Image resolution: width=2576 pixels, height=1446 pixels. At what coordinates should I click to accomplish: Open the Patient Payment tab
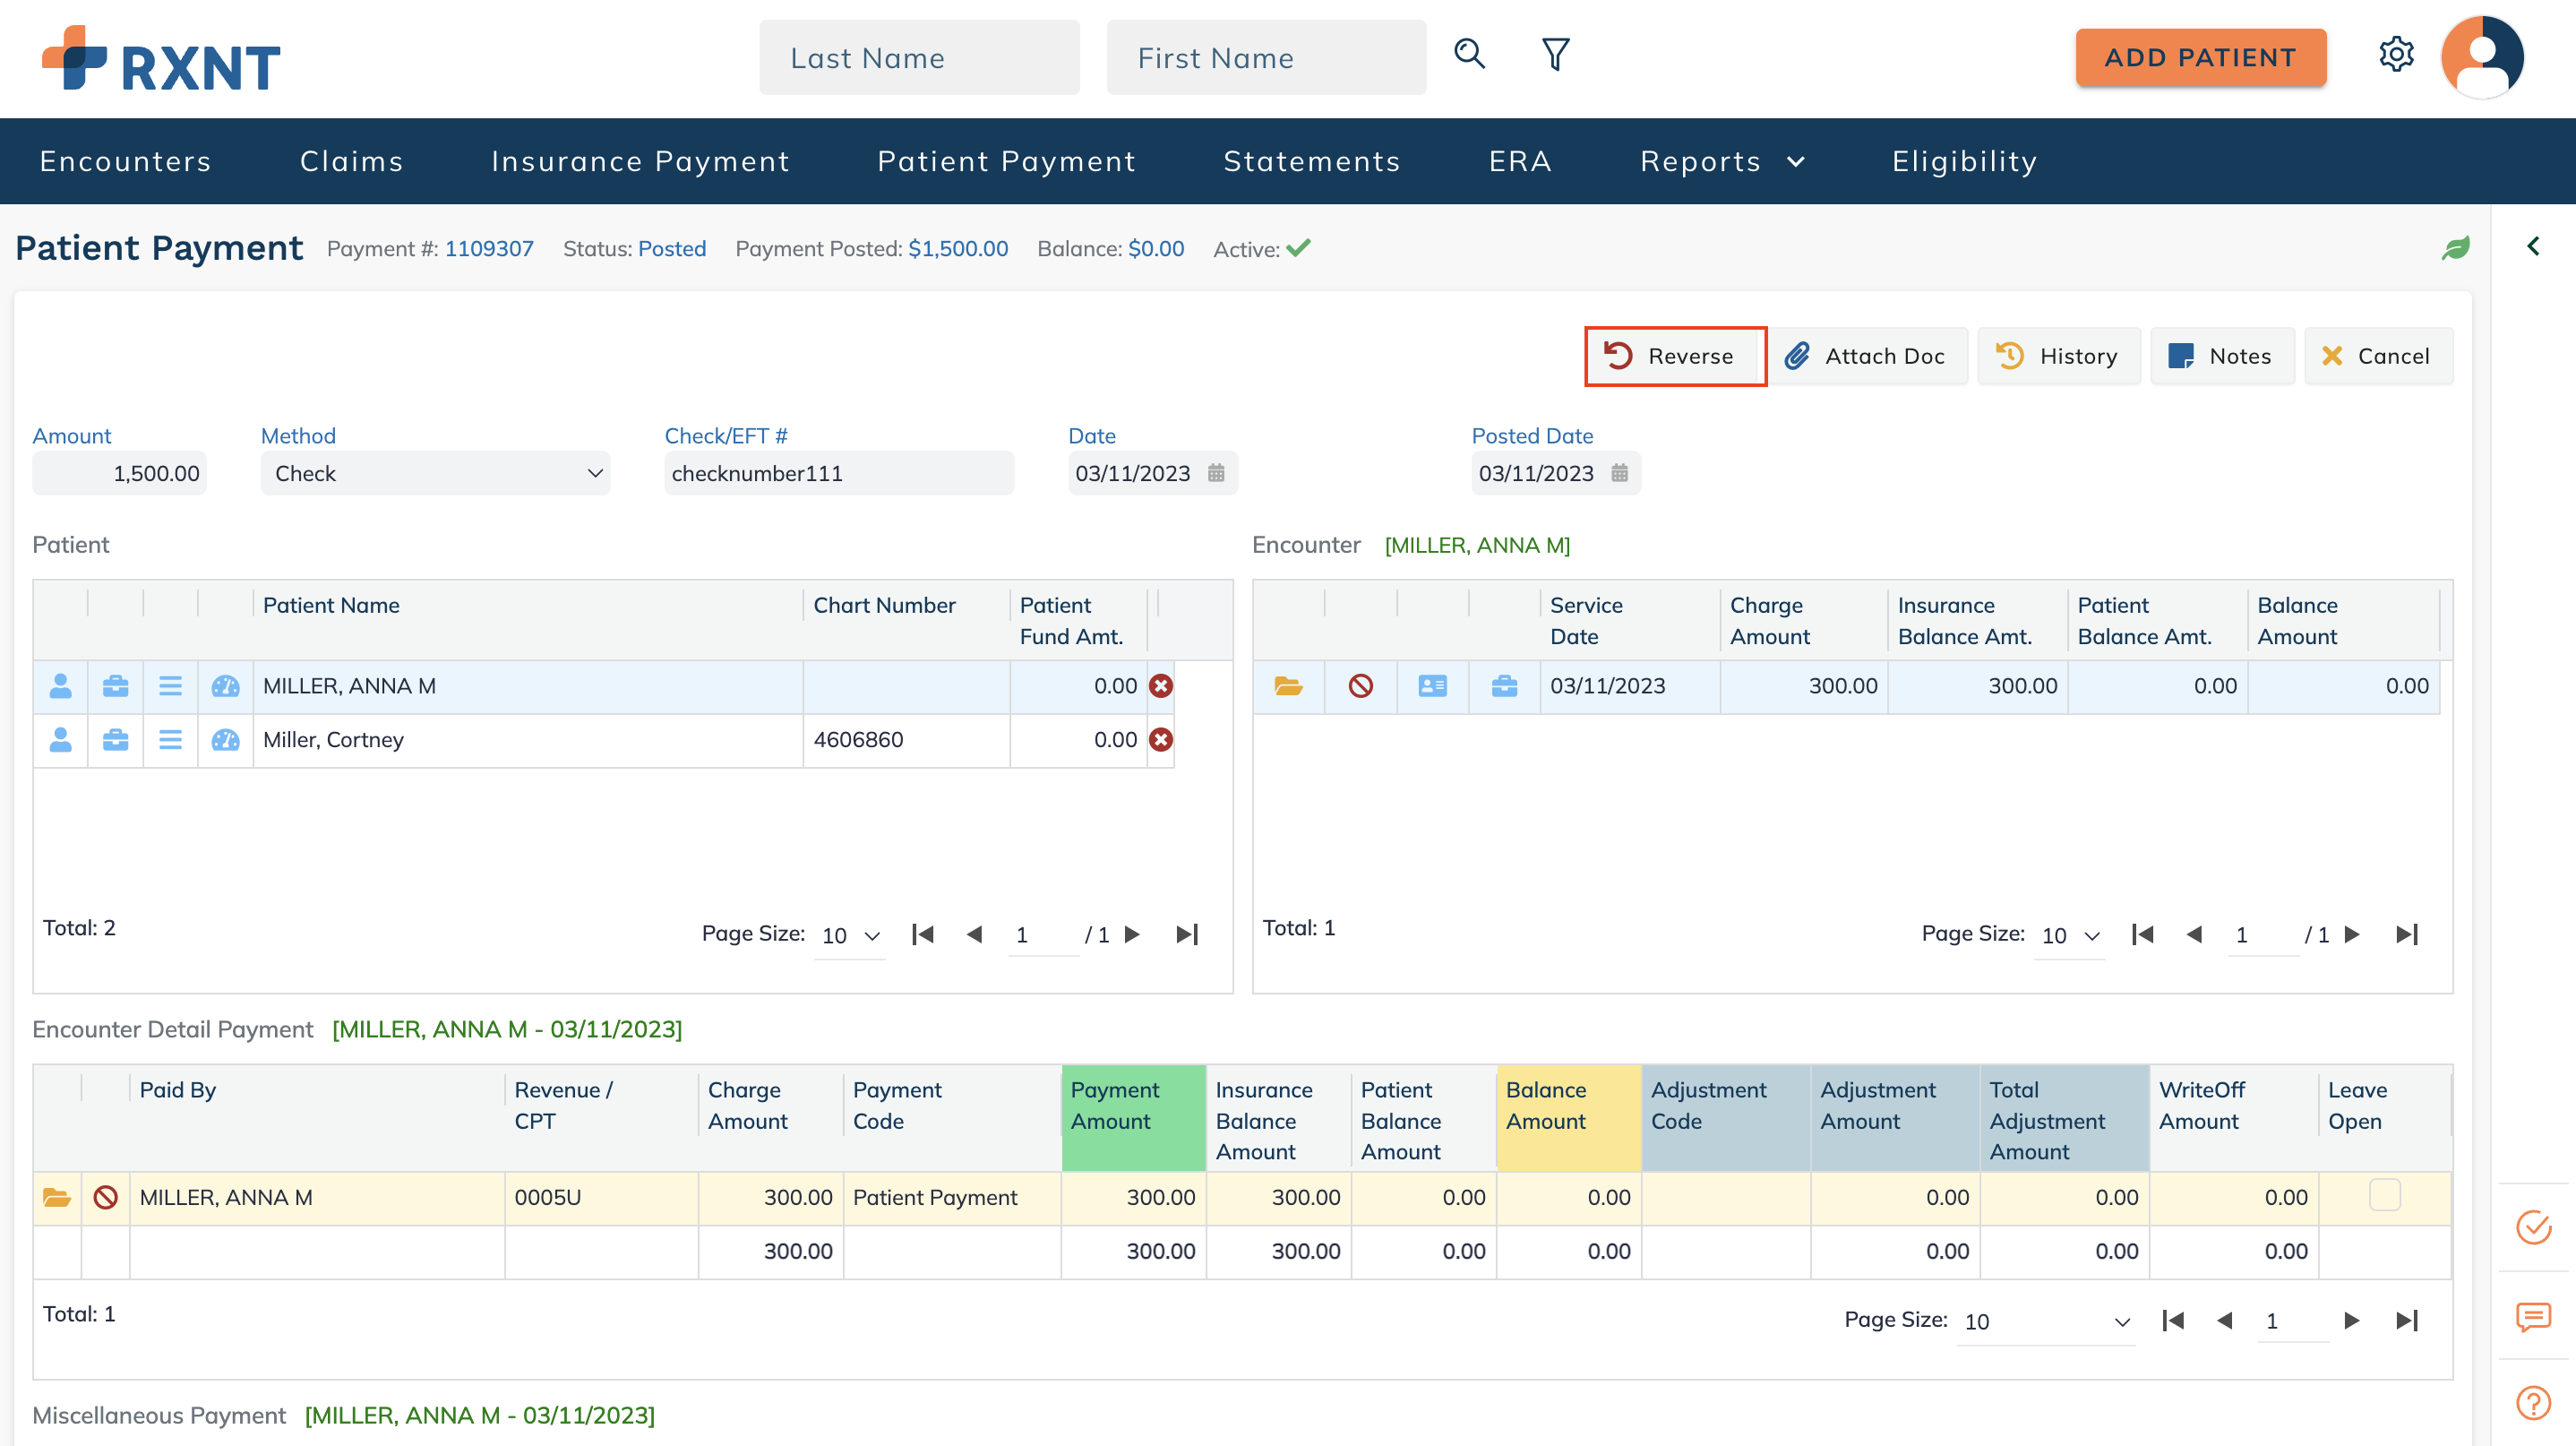pos(1006,161)
